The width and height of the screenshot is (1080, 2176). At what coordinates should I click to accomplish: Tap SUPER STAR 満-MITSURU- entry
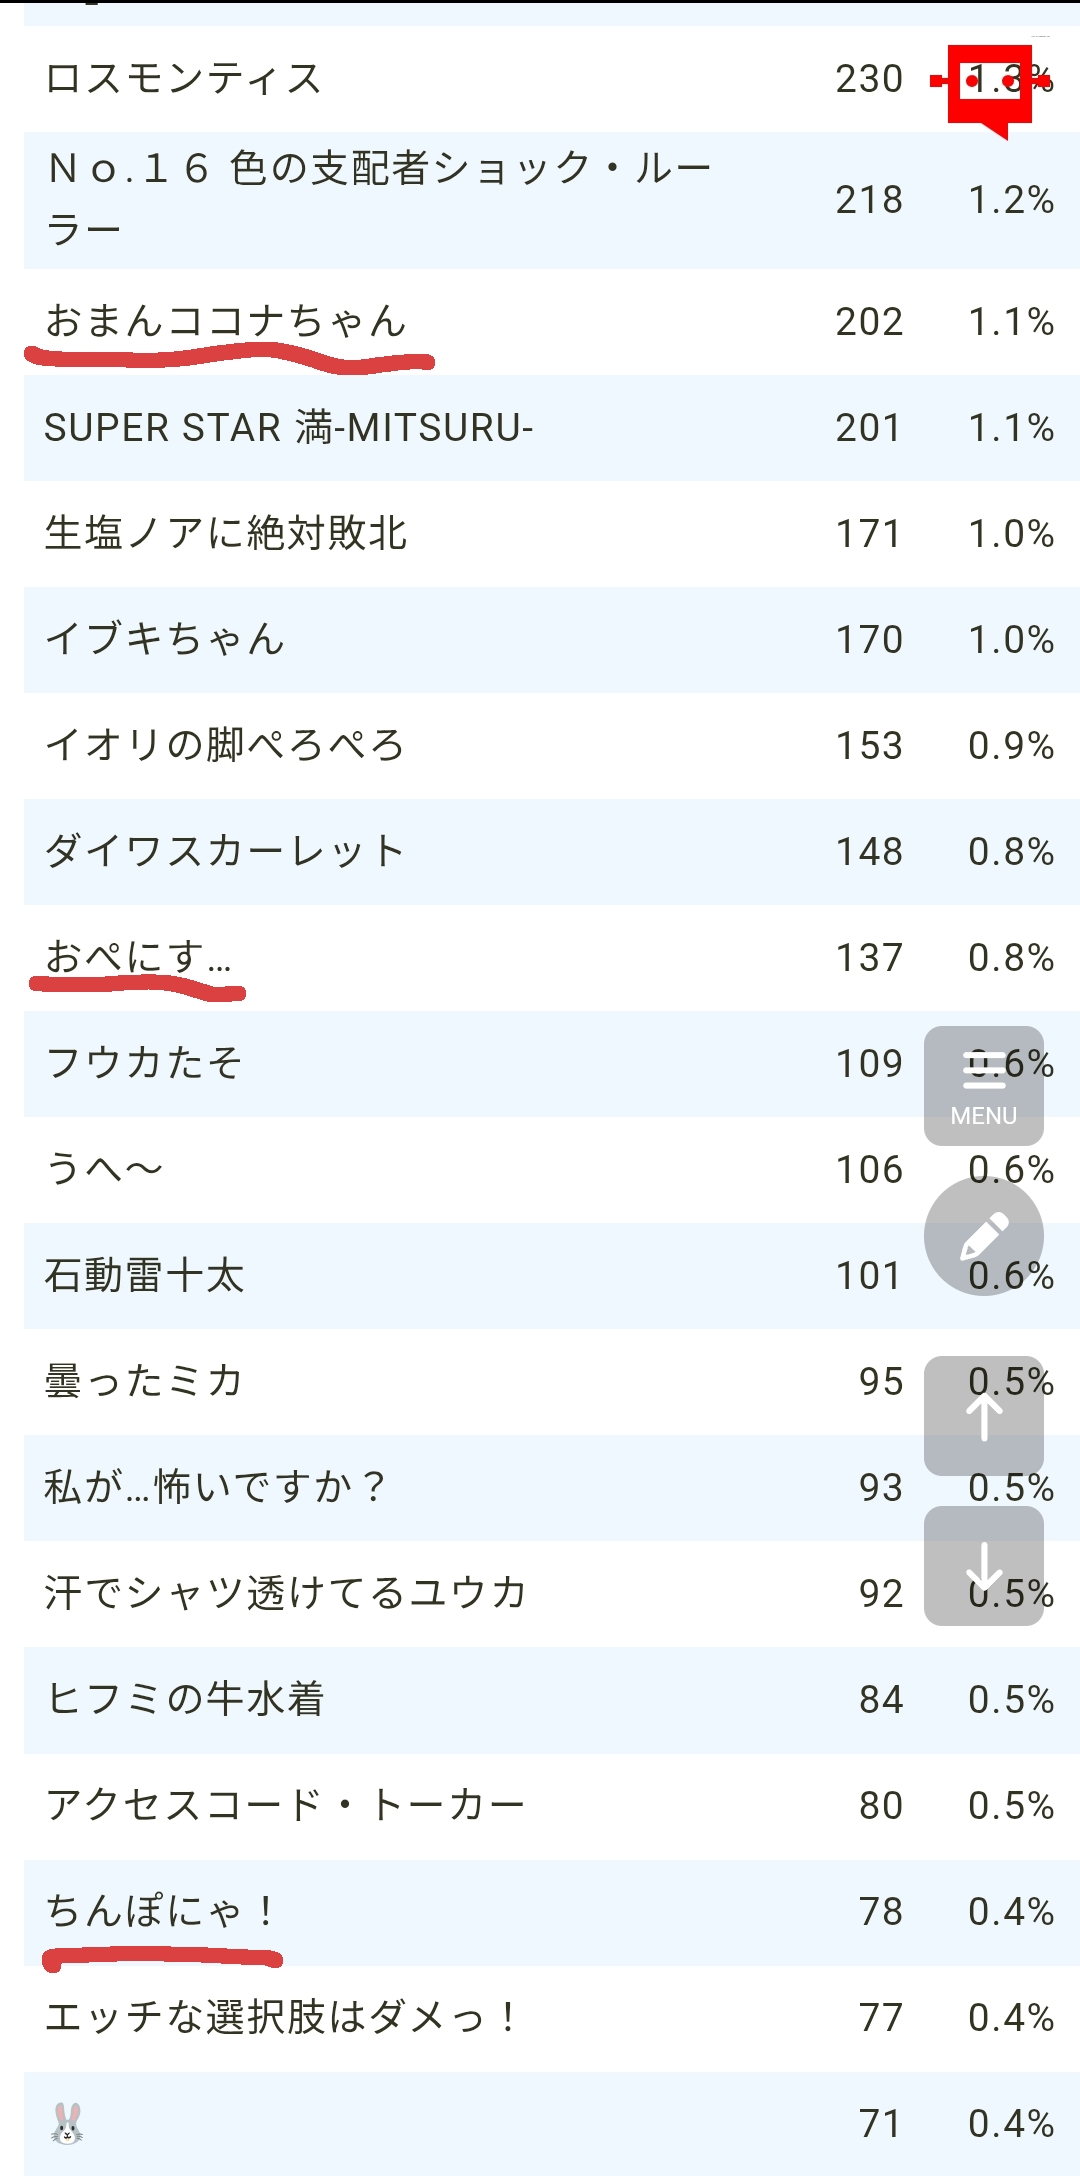point(289,428)
